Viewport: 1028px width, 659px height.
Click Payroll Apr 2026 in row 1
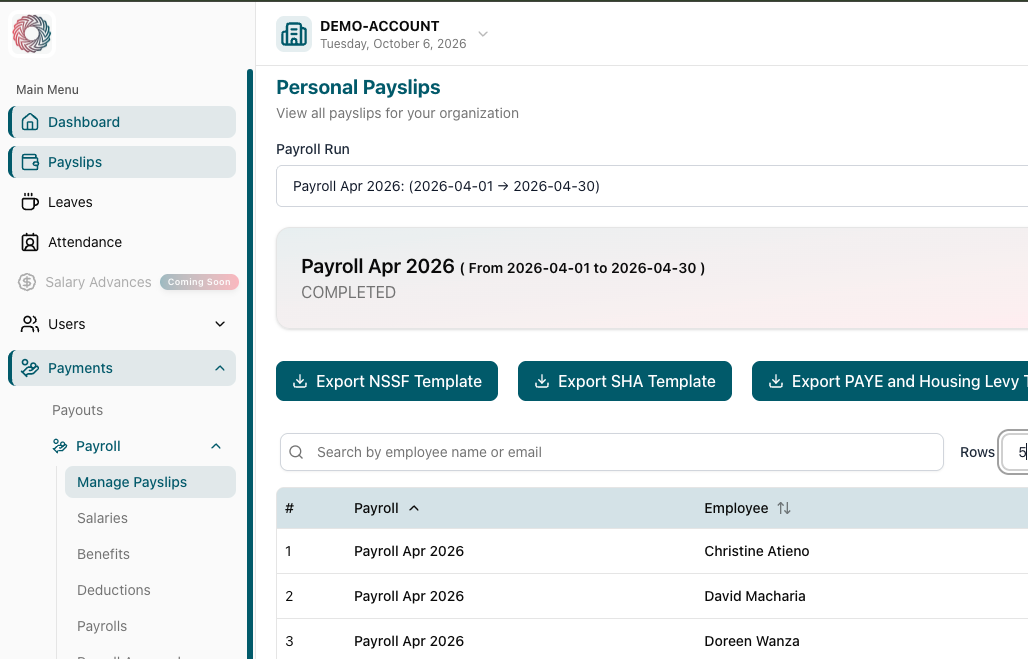[408, 551]
